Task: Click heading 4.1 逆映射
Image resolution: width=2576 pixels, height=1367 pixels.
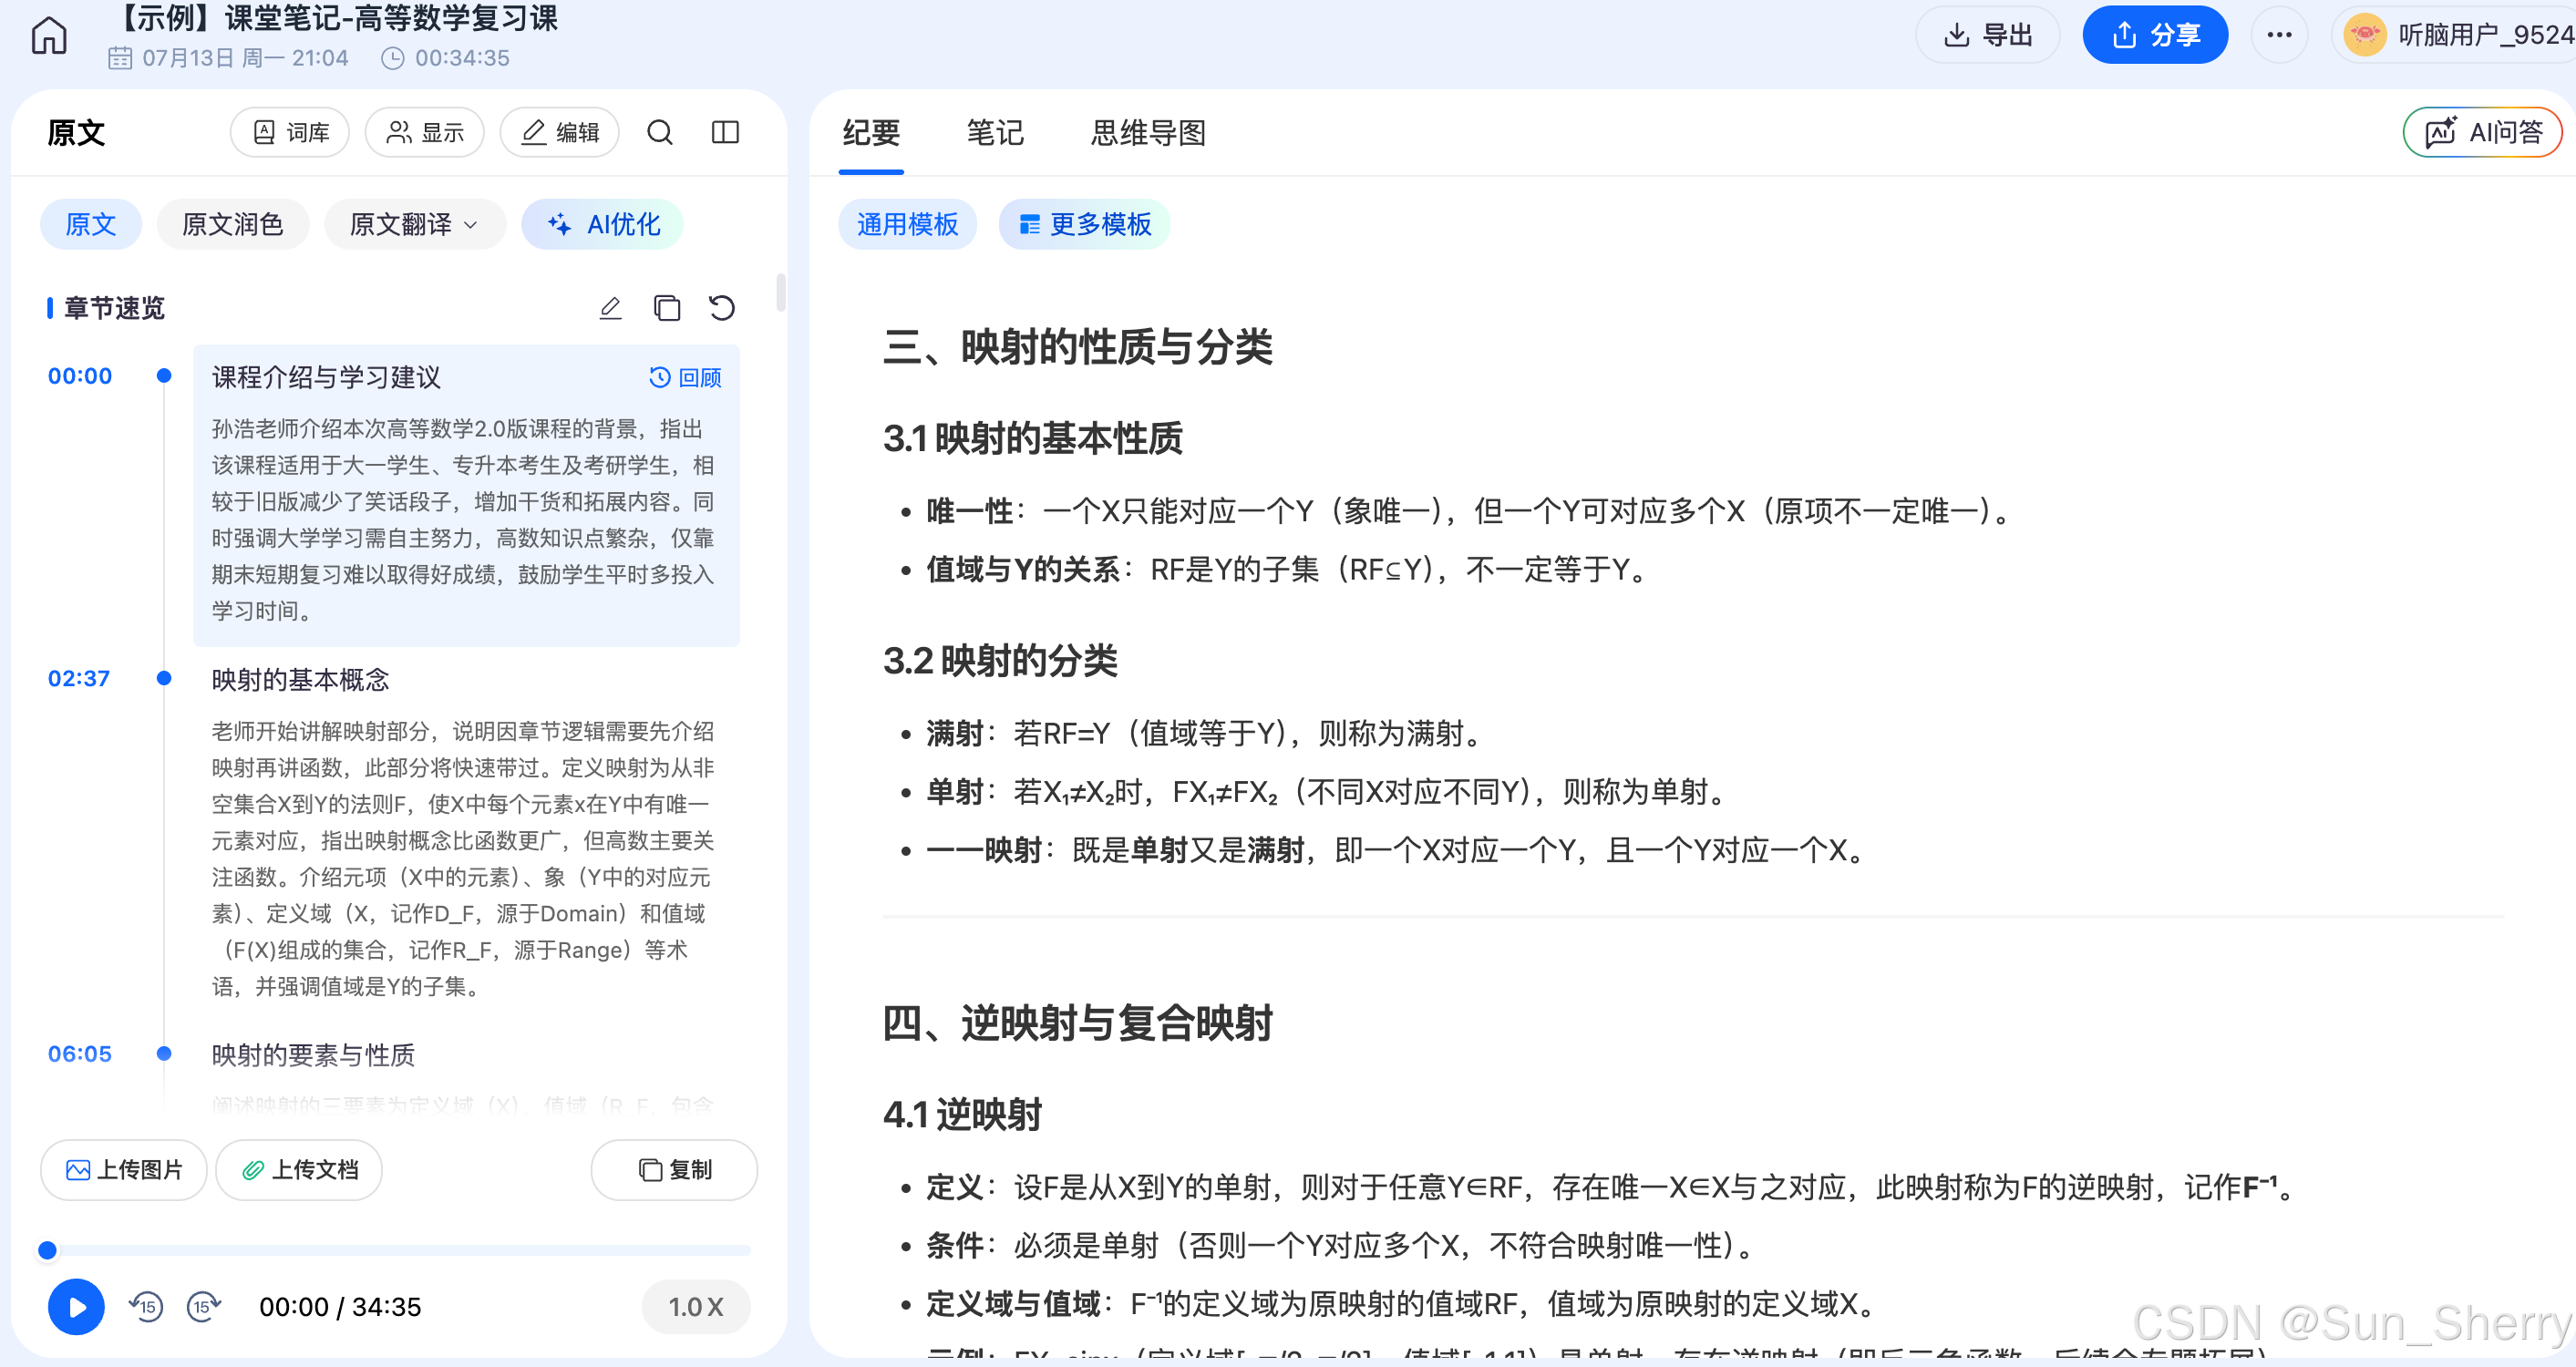Action: tap(962, 1114)
